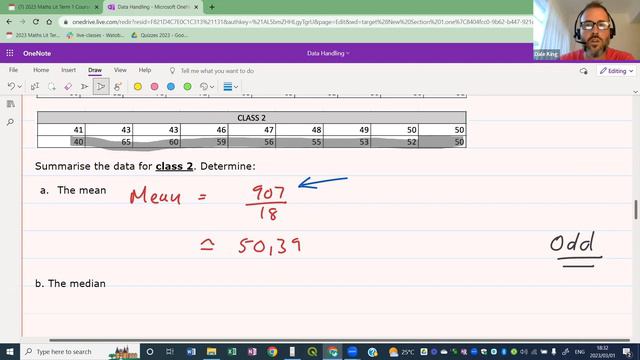
Task: Click the taskbar search box
Action: click(80, 351)
